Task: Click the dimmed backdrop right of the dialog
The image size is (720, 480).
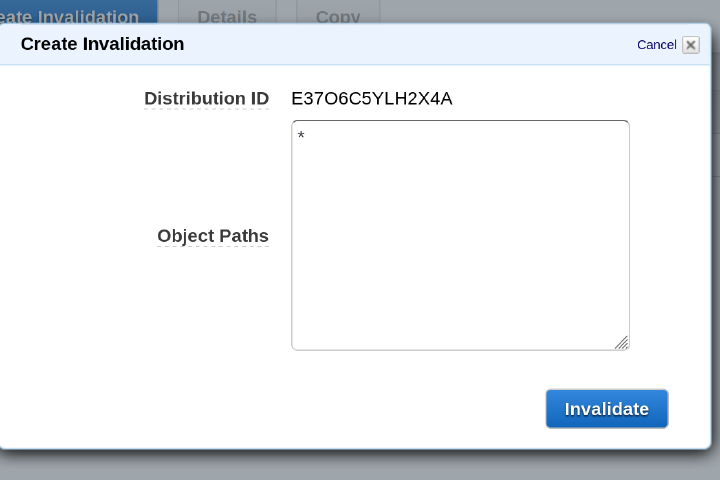Action: click(715, 250)
